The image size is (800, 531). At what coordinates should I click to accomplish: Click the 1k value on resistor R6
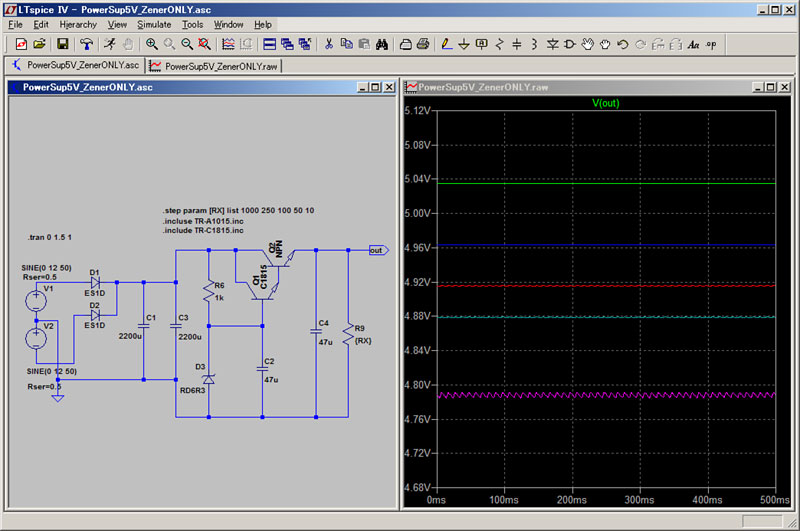(219, 297)
